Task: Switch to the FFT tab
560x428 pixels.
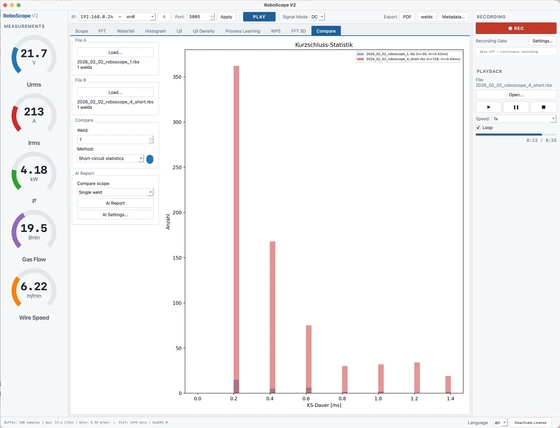Action: [102, 31]
